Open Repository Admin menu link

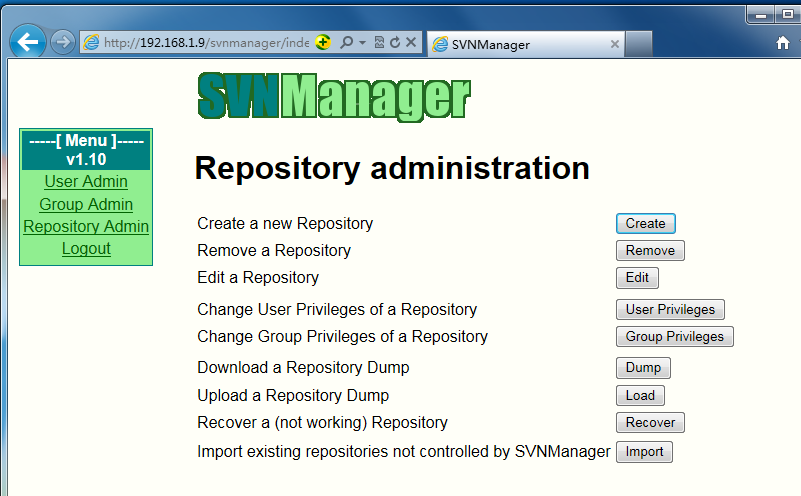pyautogui.click(x=86, y=226)
